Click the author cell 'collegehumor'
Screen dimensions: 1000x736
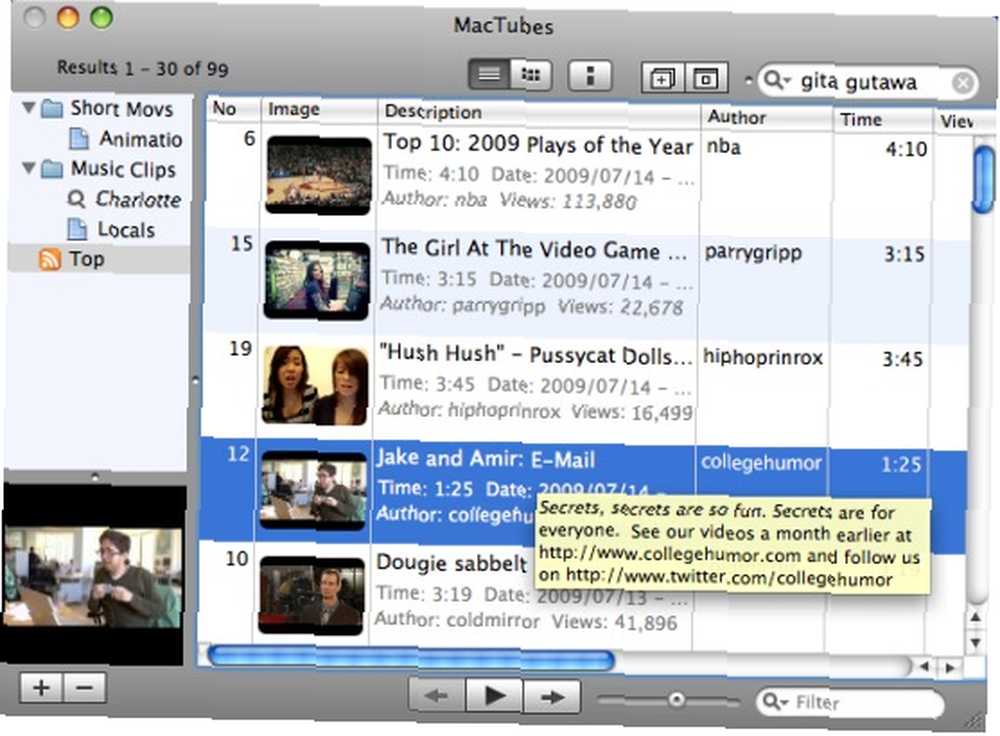click(761, 462)
